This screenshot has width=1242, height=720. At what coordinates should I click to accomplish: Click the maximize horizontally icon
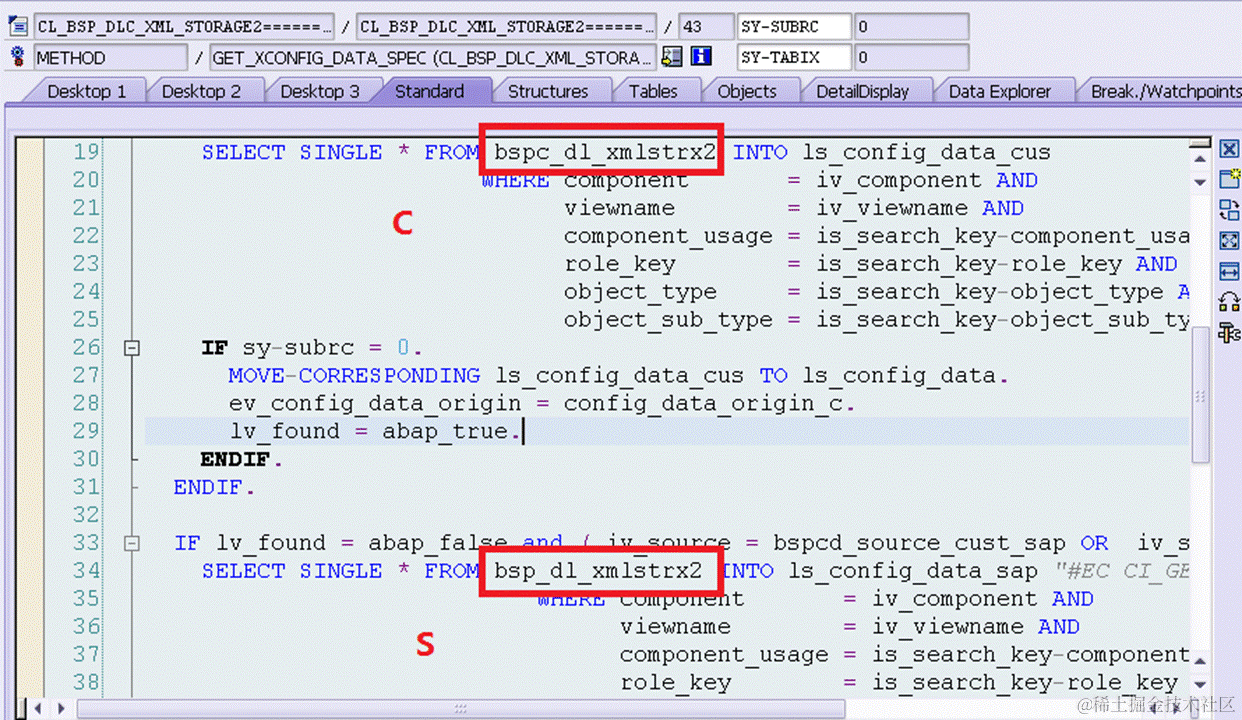coord(1229,272)
